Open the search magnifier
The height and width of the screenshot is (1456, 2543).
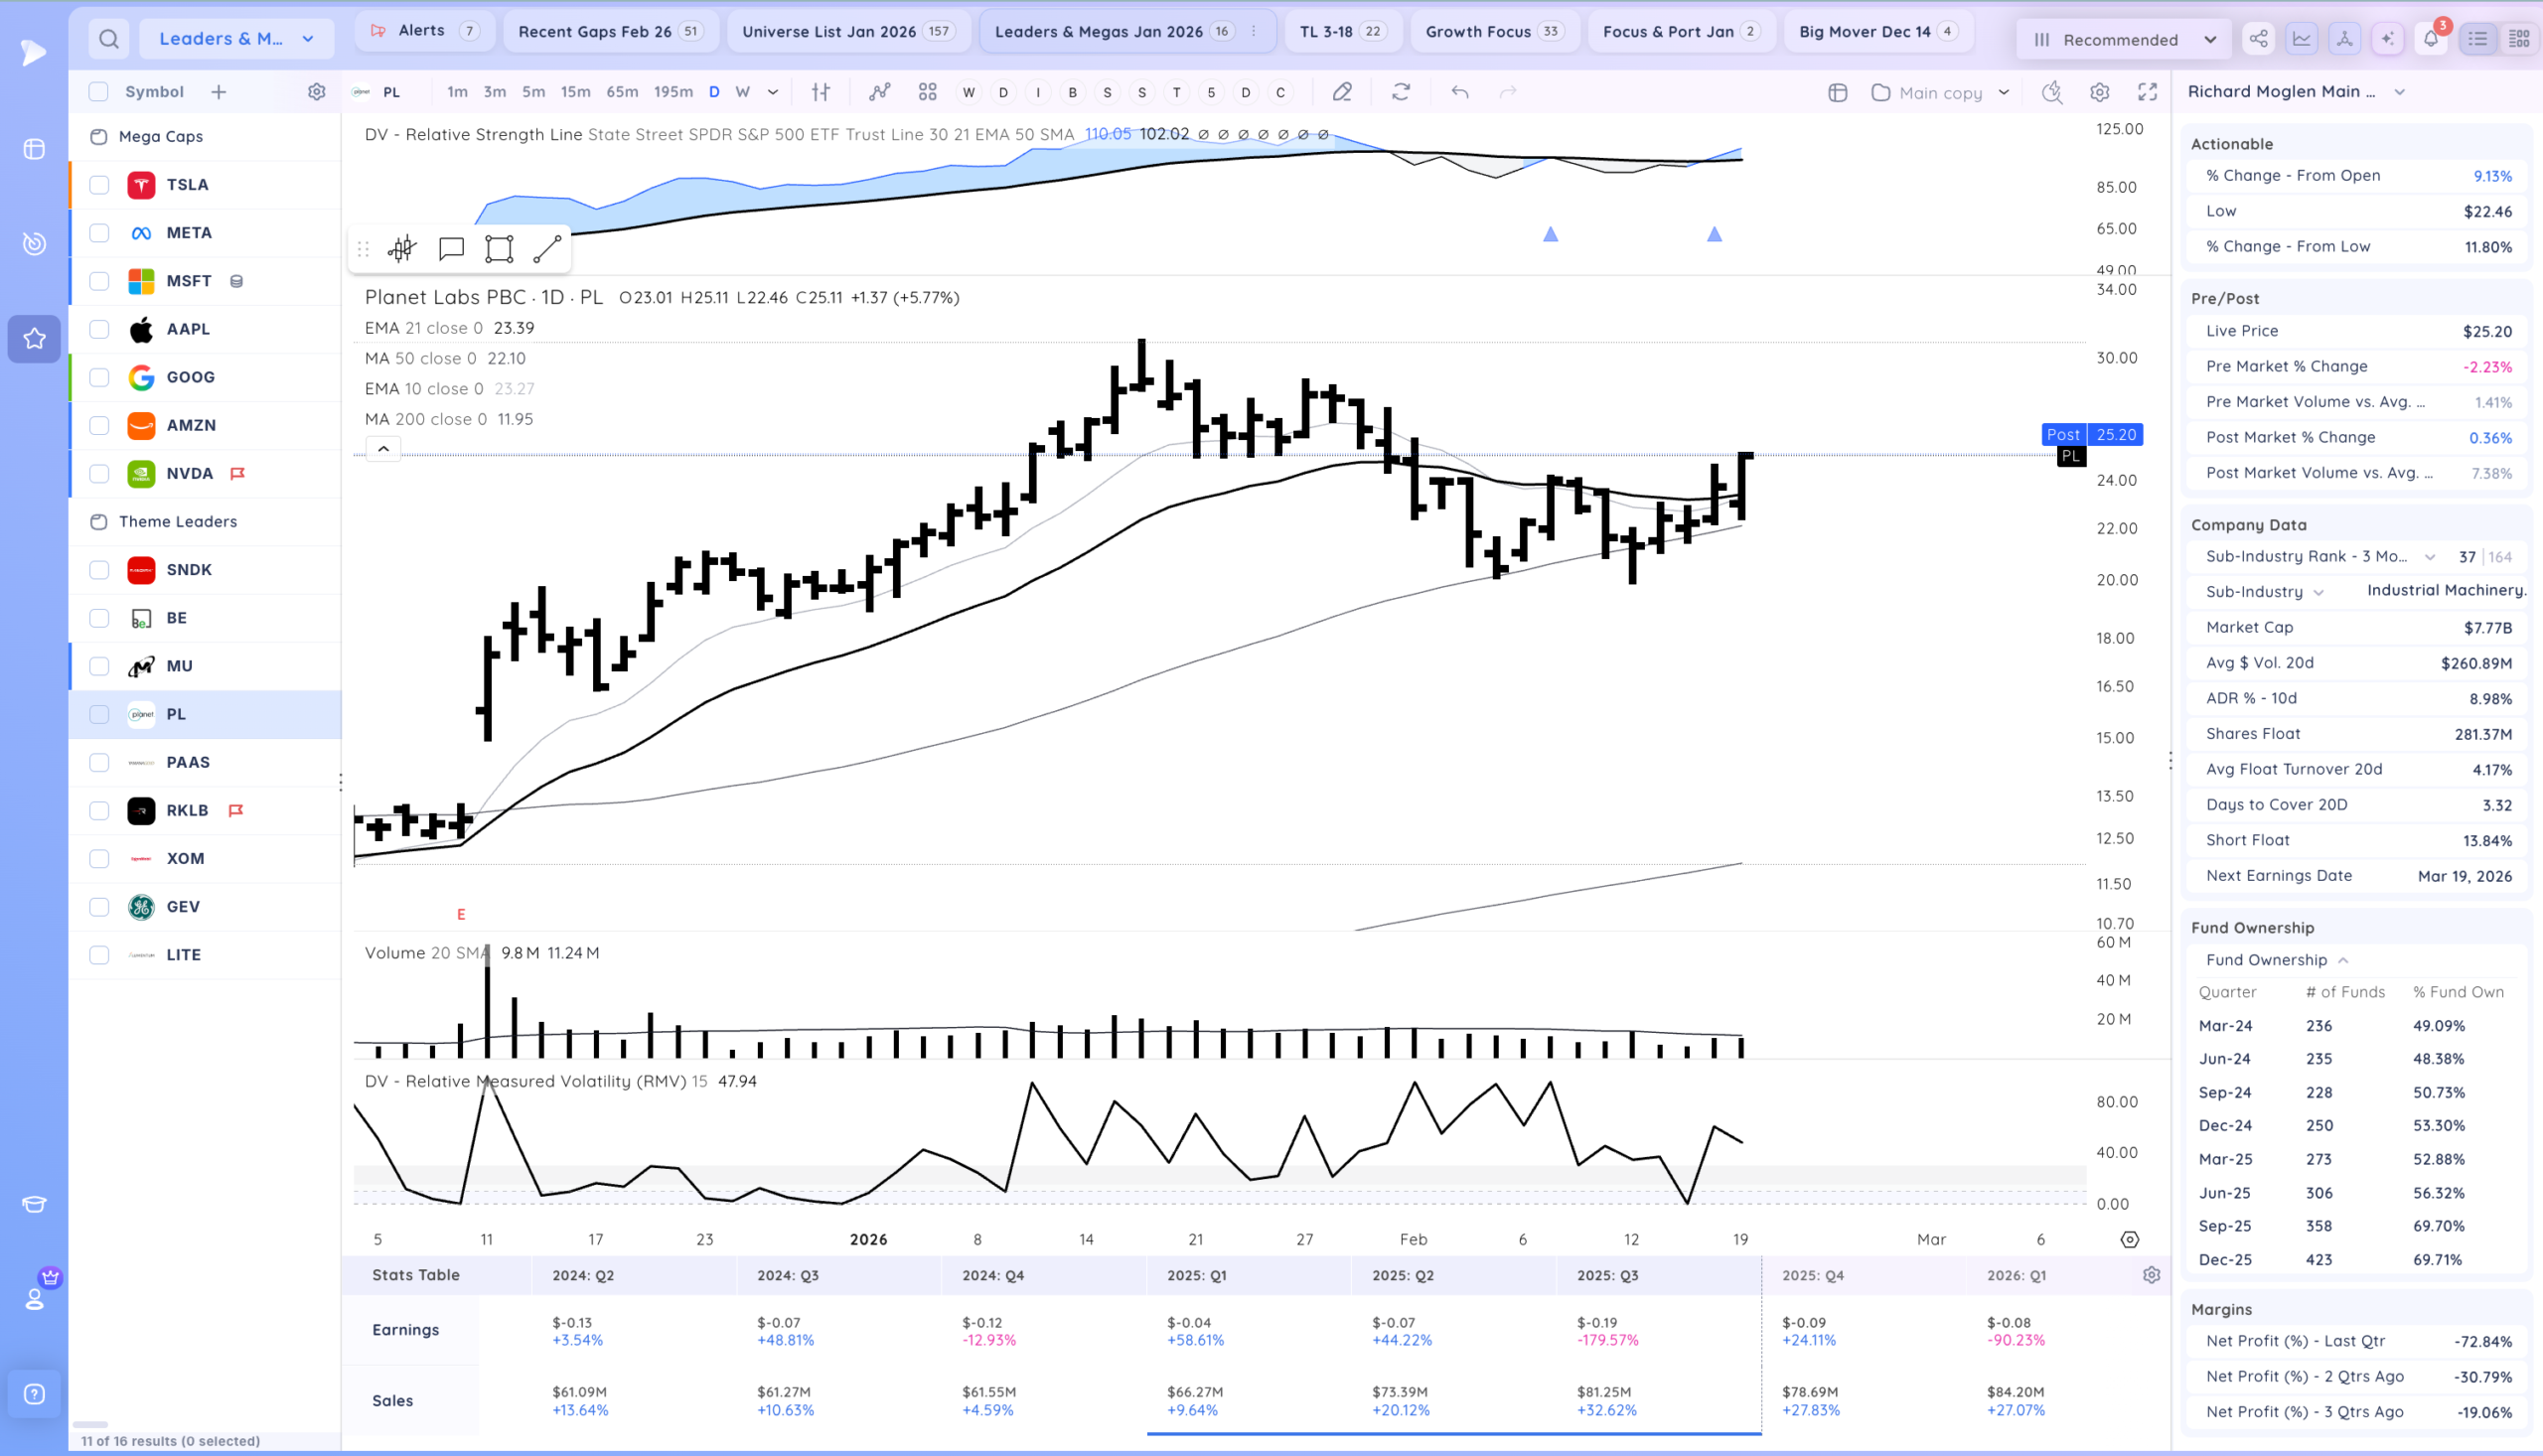(109, 39)
